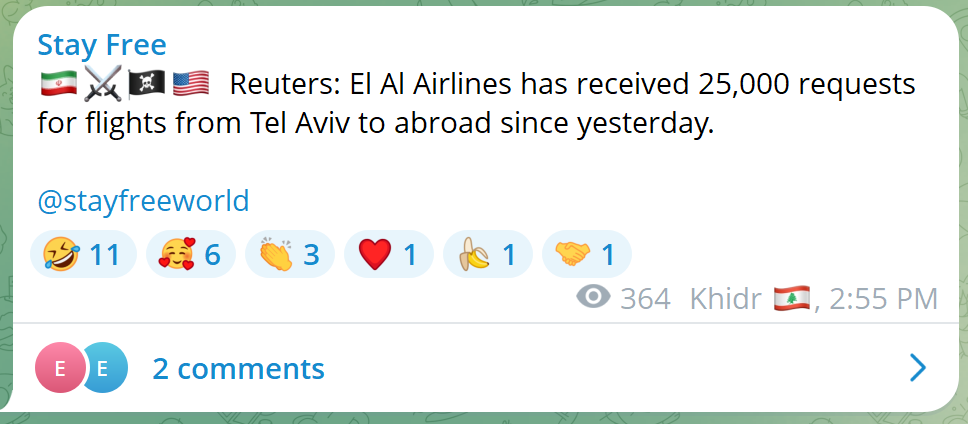Click the crossed swords emoji

point(103,84)
